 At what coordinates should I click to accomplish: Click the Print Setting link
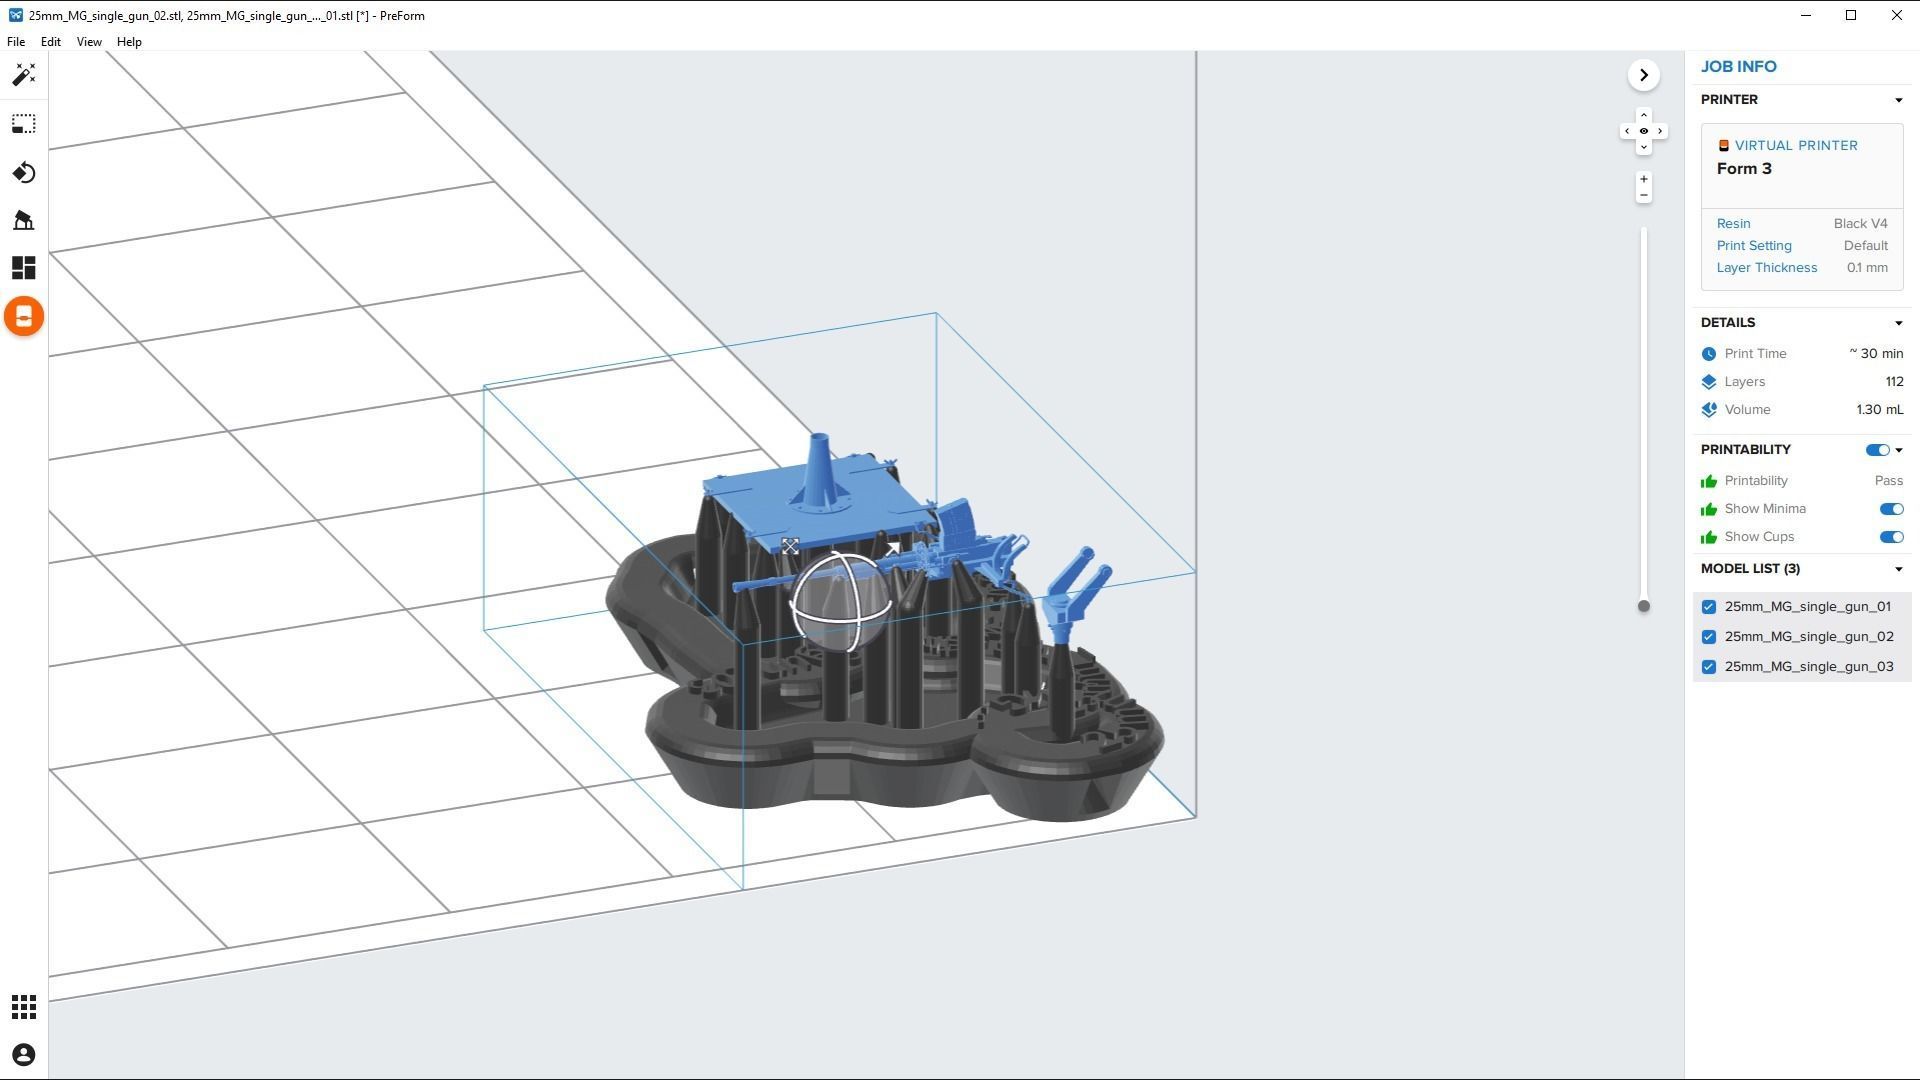click(1754, 246)
